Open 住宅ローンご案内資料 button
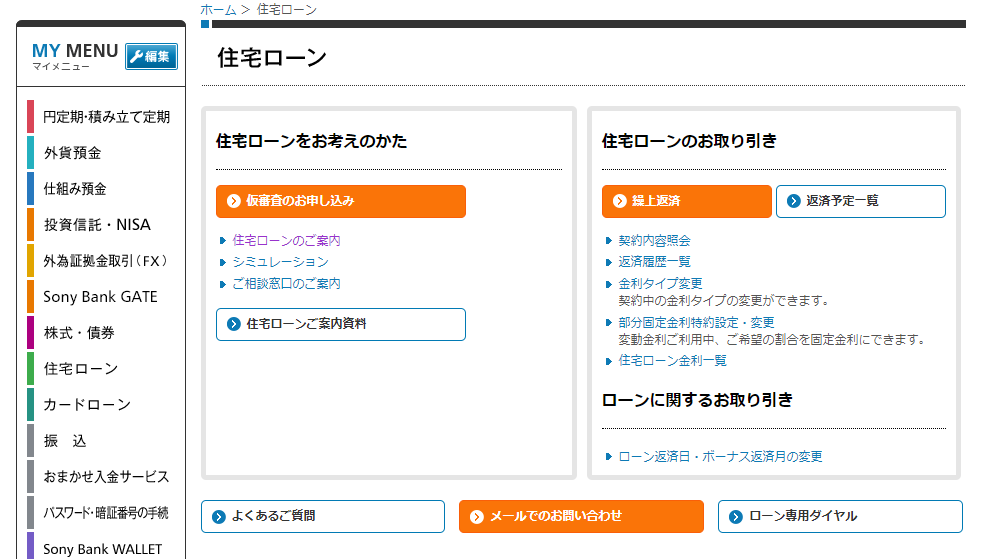This screenshot has height=559, width=982. [x=341, y=324]
